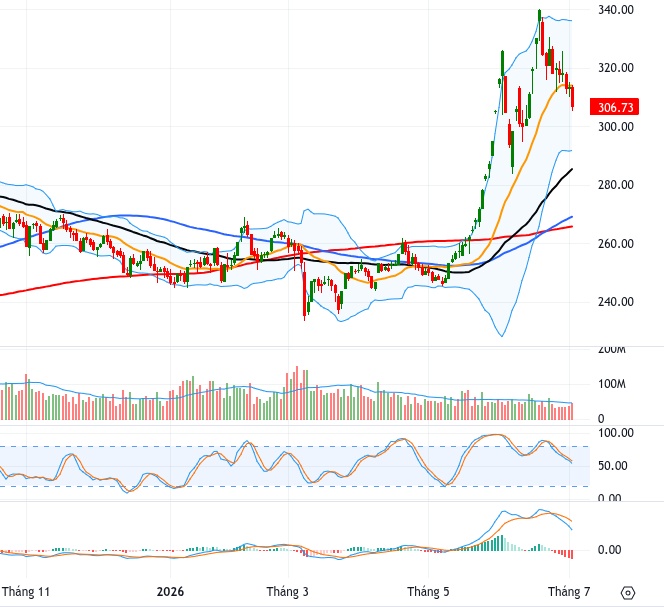The height and width of the screenshot is (607, 664).
Task: Select the 100M volume axis label
Action: click(611, 384)
